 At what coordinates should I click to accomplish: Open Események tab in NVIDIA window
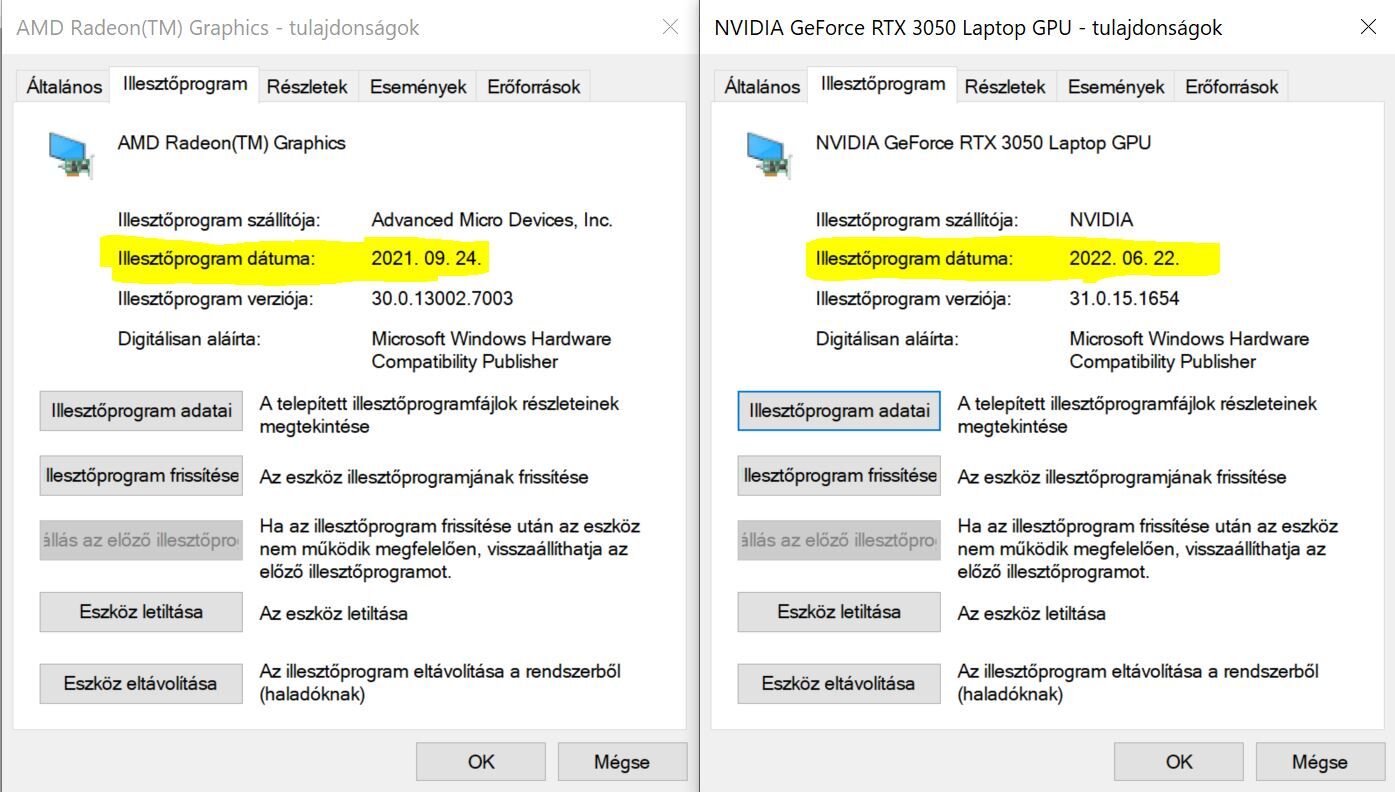(1116, 86)
